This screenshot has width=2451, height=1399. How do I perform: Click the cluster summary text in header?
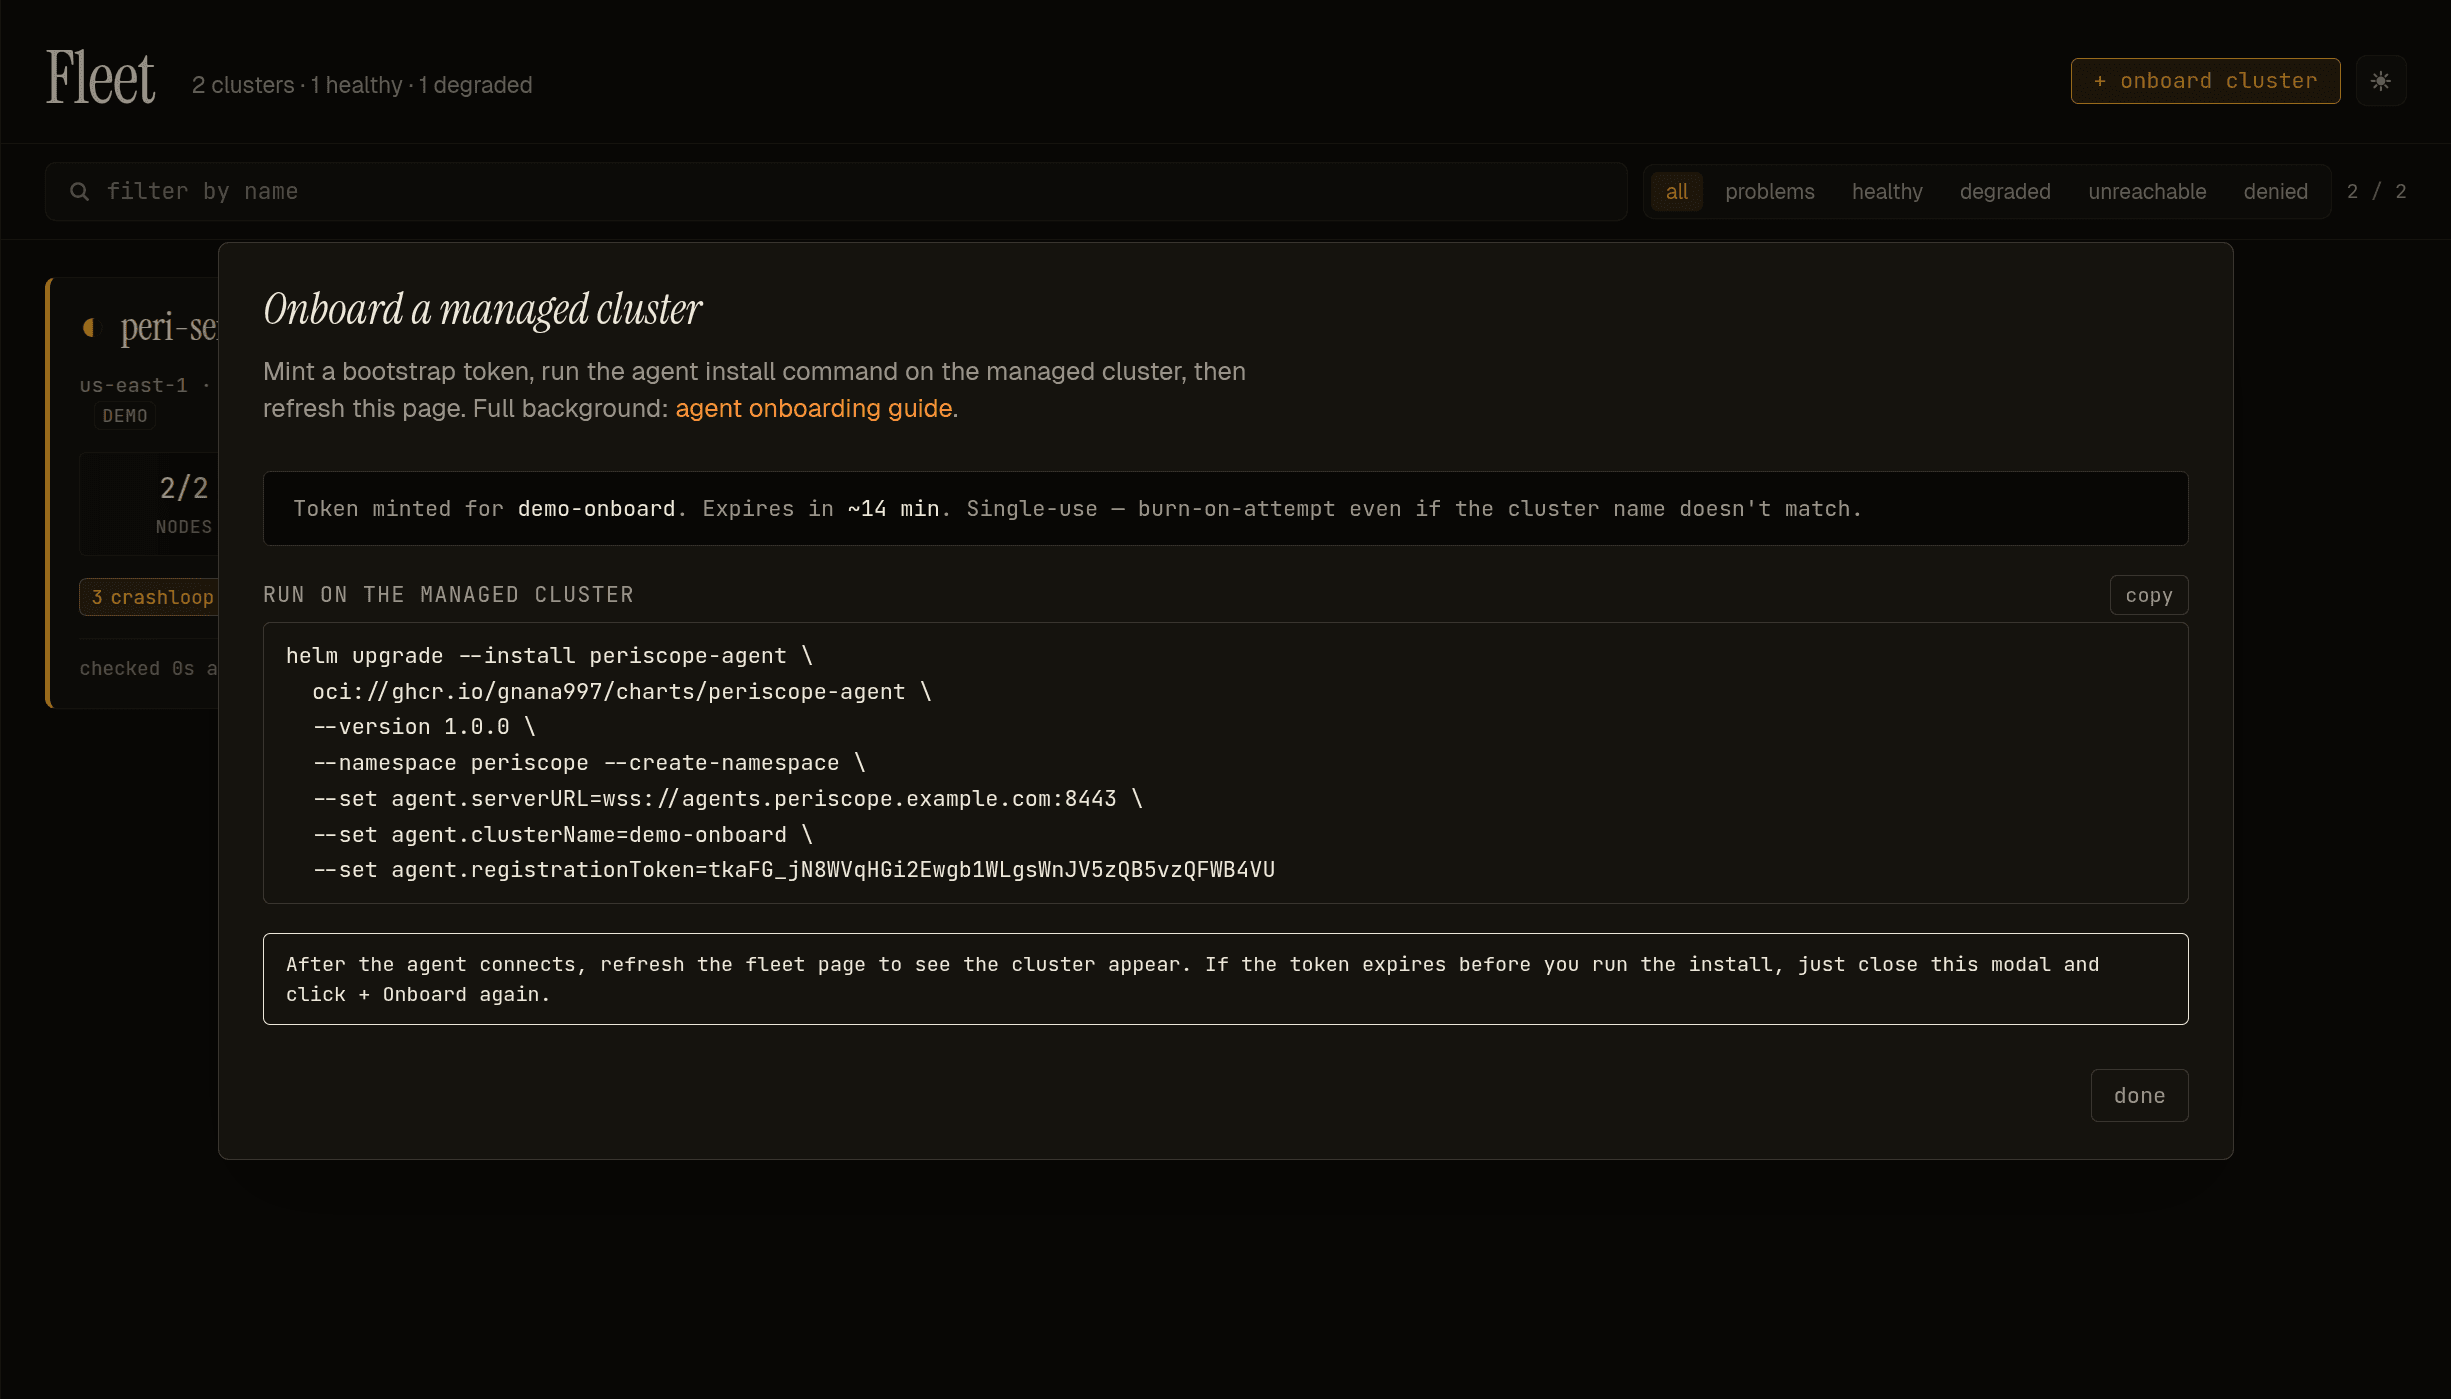tap(362, 85)
